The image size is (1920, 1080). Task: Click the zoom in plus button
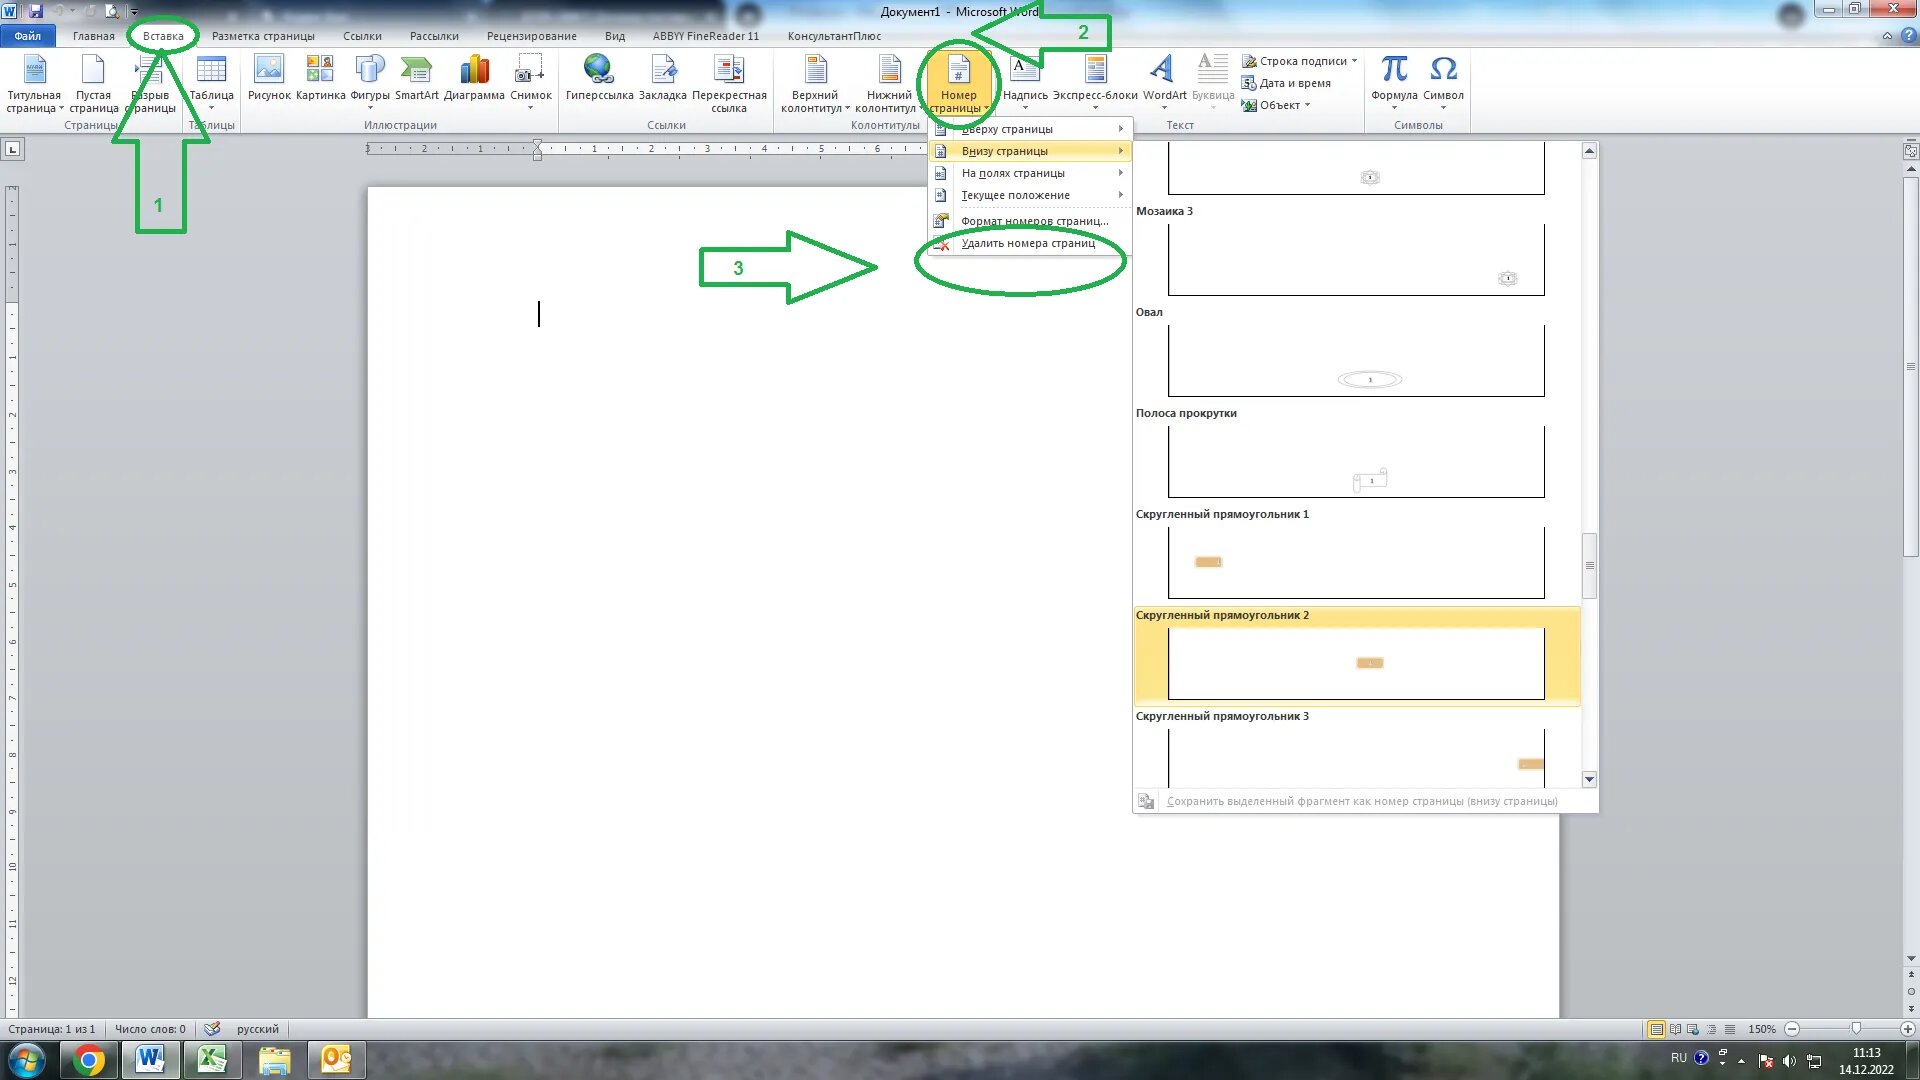tap(1907, 1029)
